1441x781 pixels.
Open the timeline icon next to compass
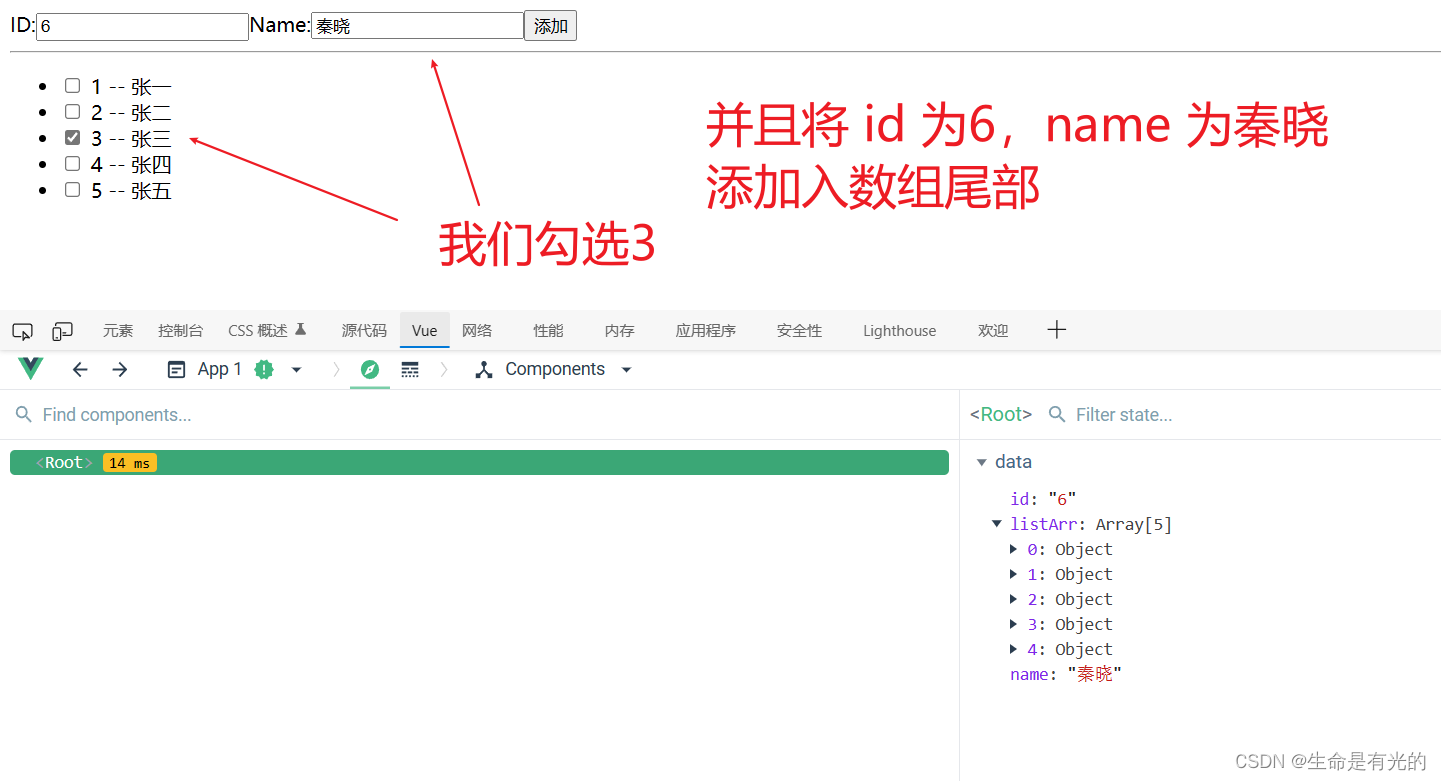410,370
